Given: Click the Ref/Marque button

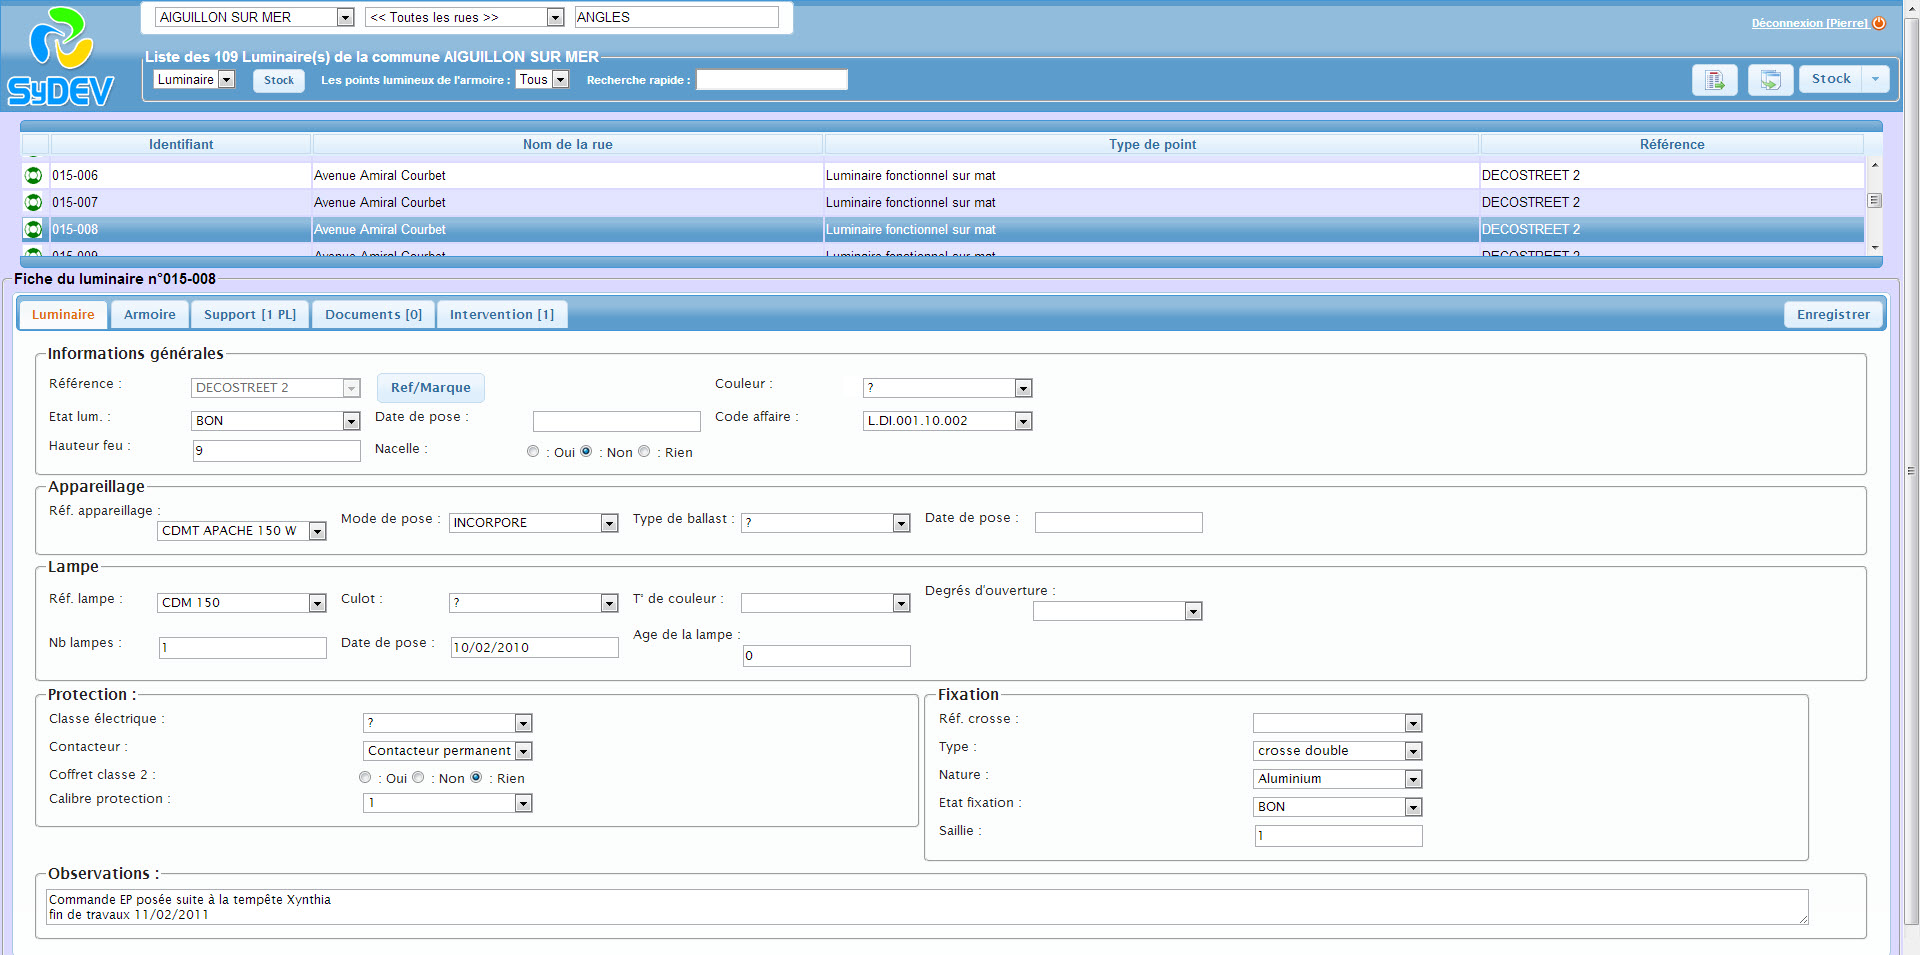Looking at the screenshot, I should (431, 387).
